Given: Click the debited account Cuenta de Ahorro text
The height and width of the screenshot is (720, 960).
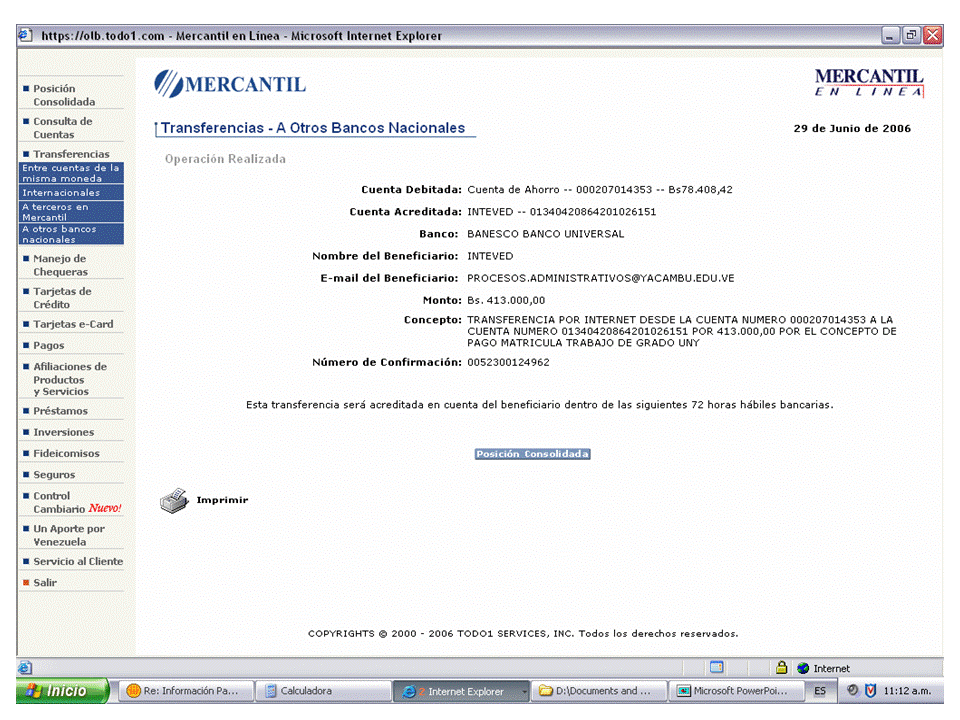Looking at the screenshot, I should point(599,190).
